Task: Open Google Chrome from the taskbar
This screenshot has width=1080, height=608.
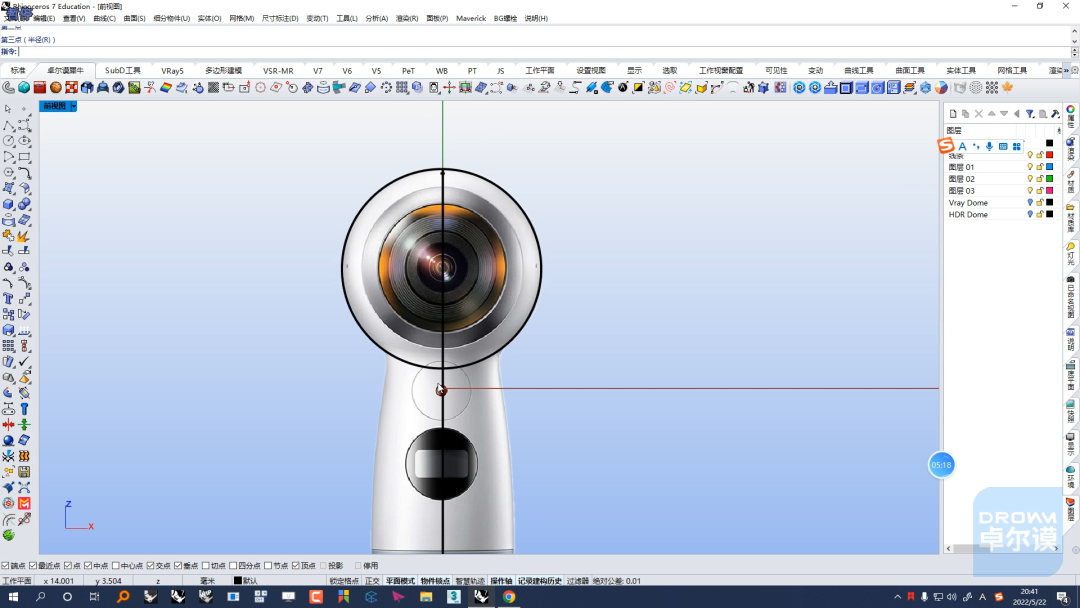Action: (509, 596)
